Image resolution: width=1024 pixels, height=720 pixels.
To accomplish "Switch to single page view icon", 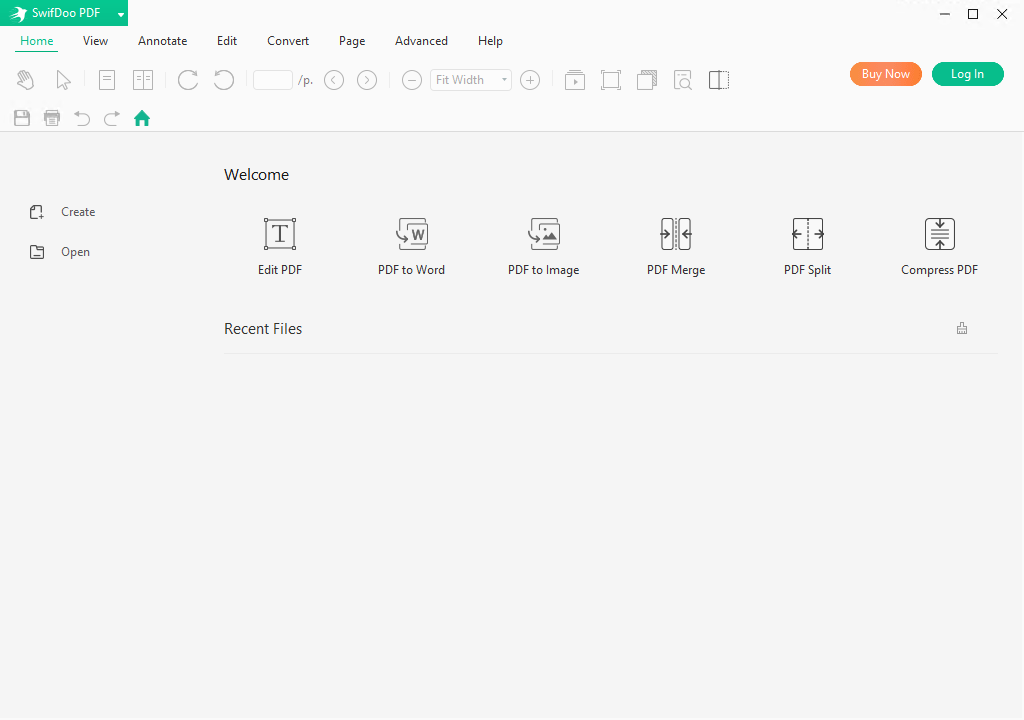I will point(107,80).
